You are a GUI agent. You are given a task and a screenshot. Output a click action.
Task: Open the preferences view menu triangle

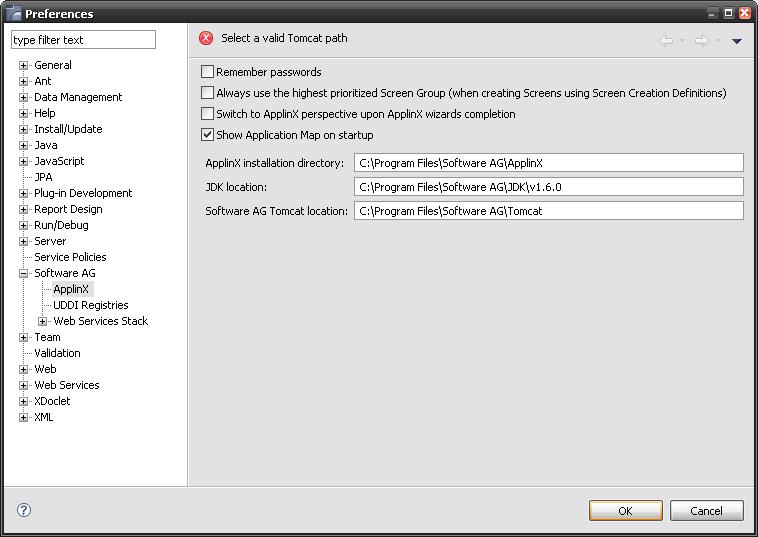737,42
